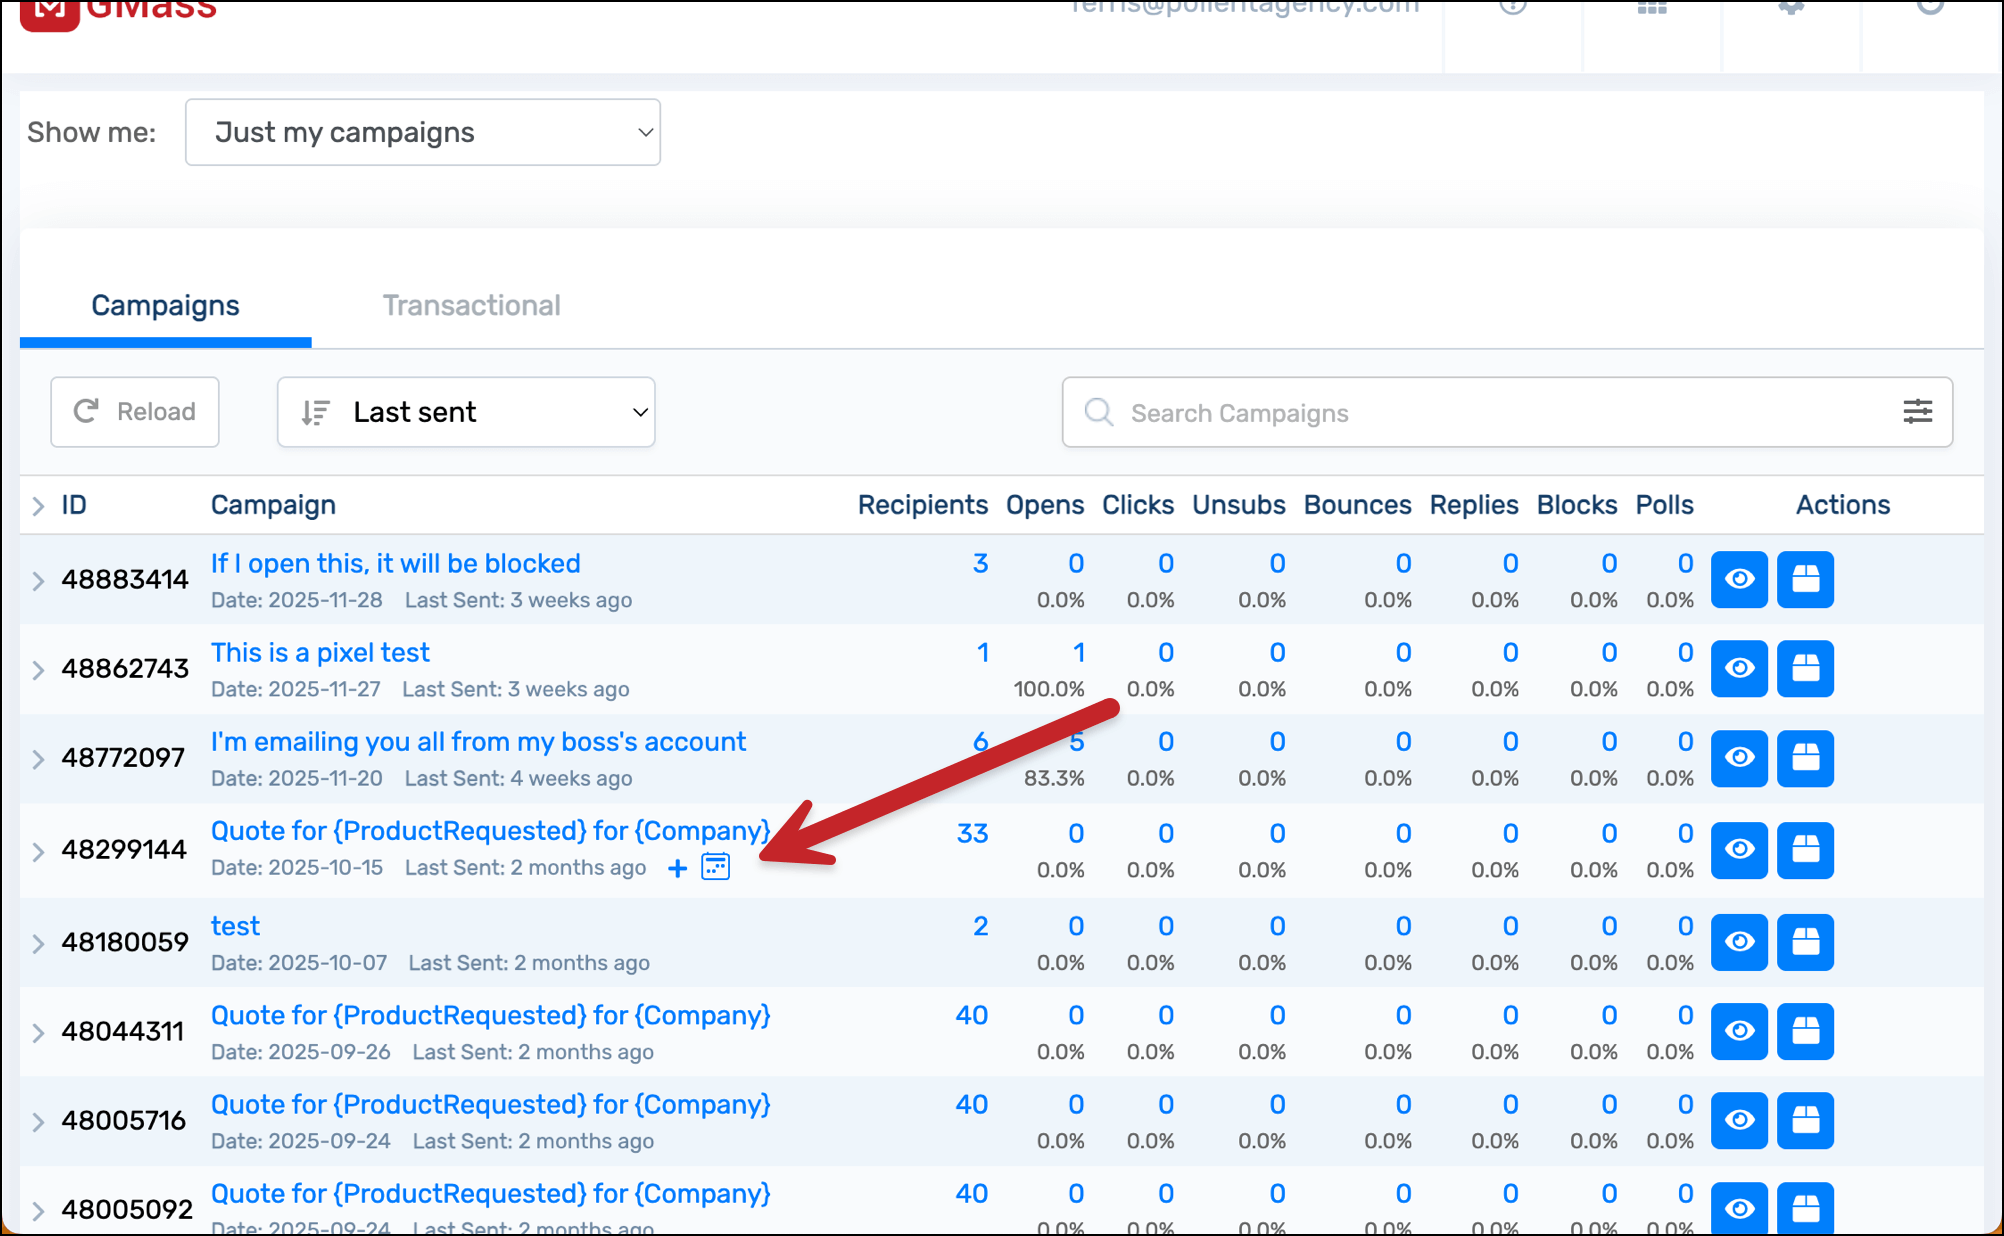This screenshot has width=2004, height=1236.
Task: Open 'I'm emailing you all from my boss's account'
Action: (x=478, y=742)
